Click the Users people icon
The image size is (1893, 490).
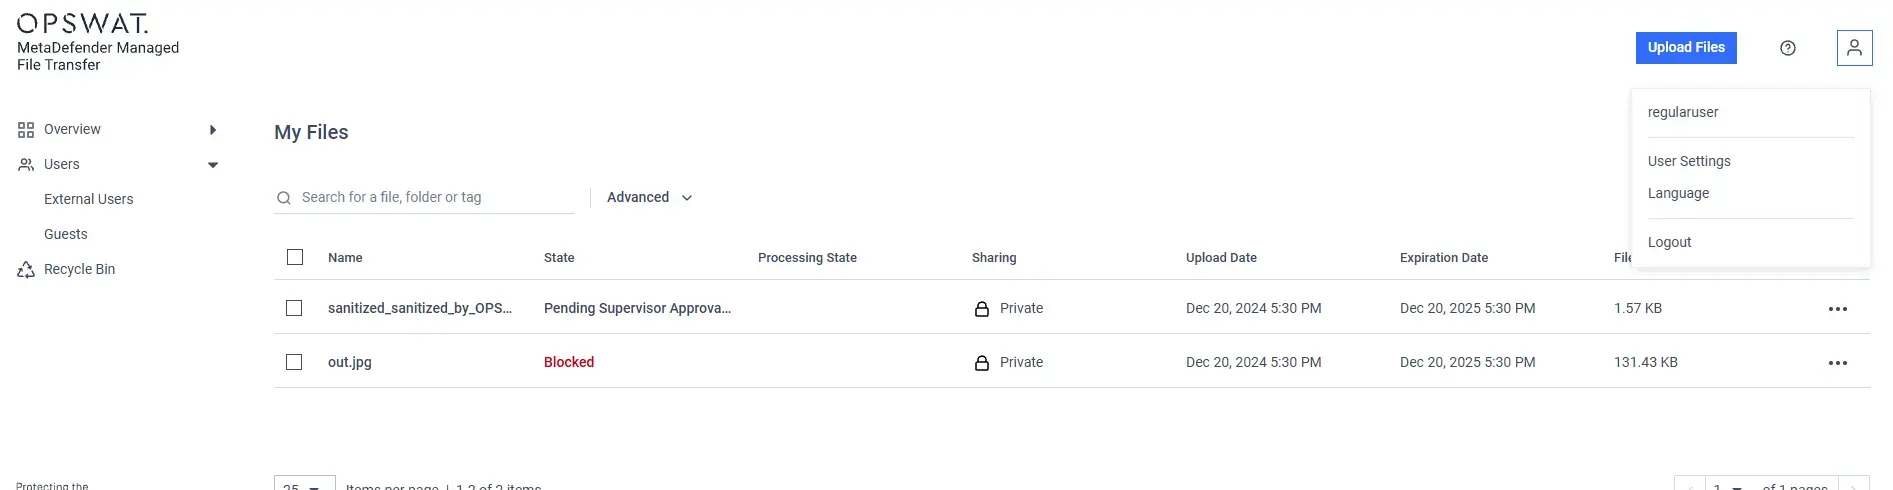[26, 165]
